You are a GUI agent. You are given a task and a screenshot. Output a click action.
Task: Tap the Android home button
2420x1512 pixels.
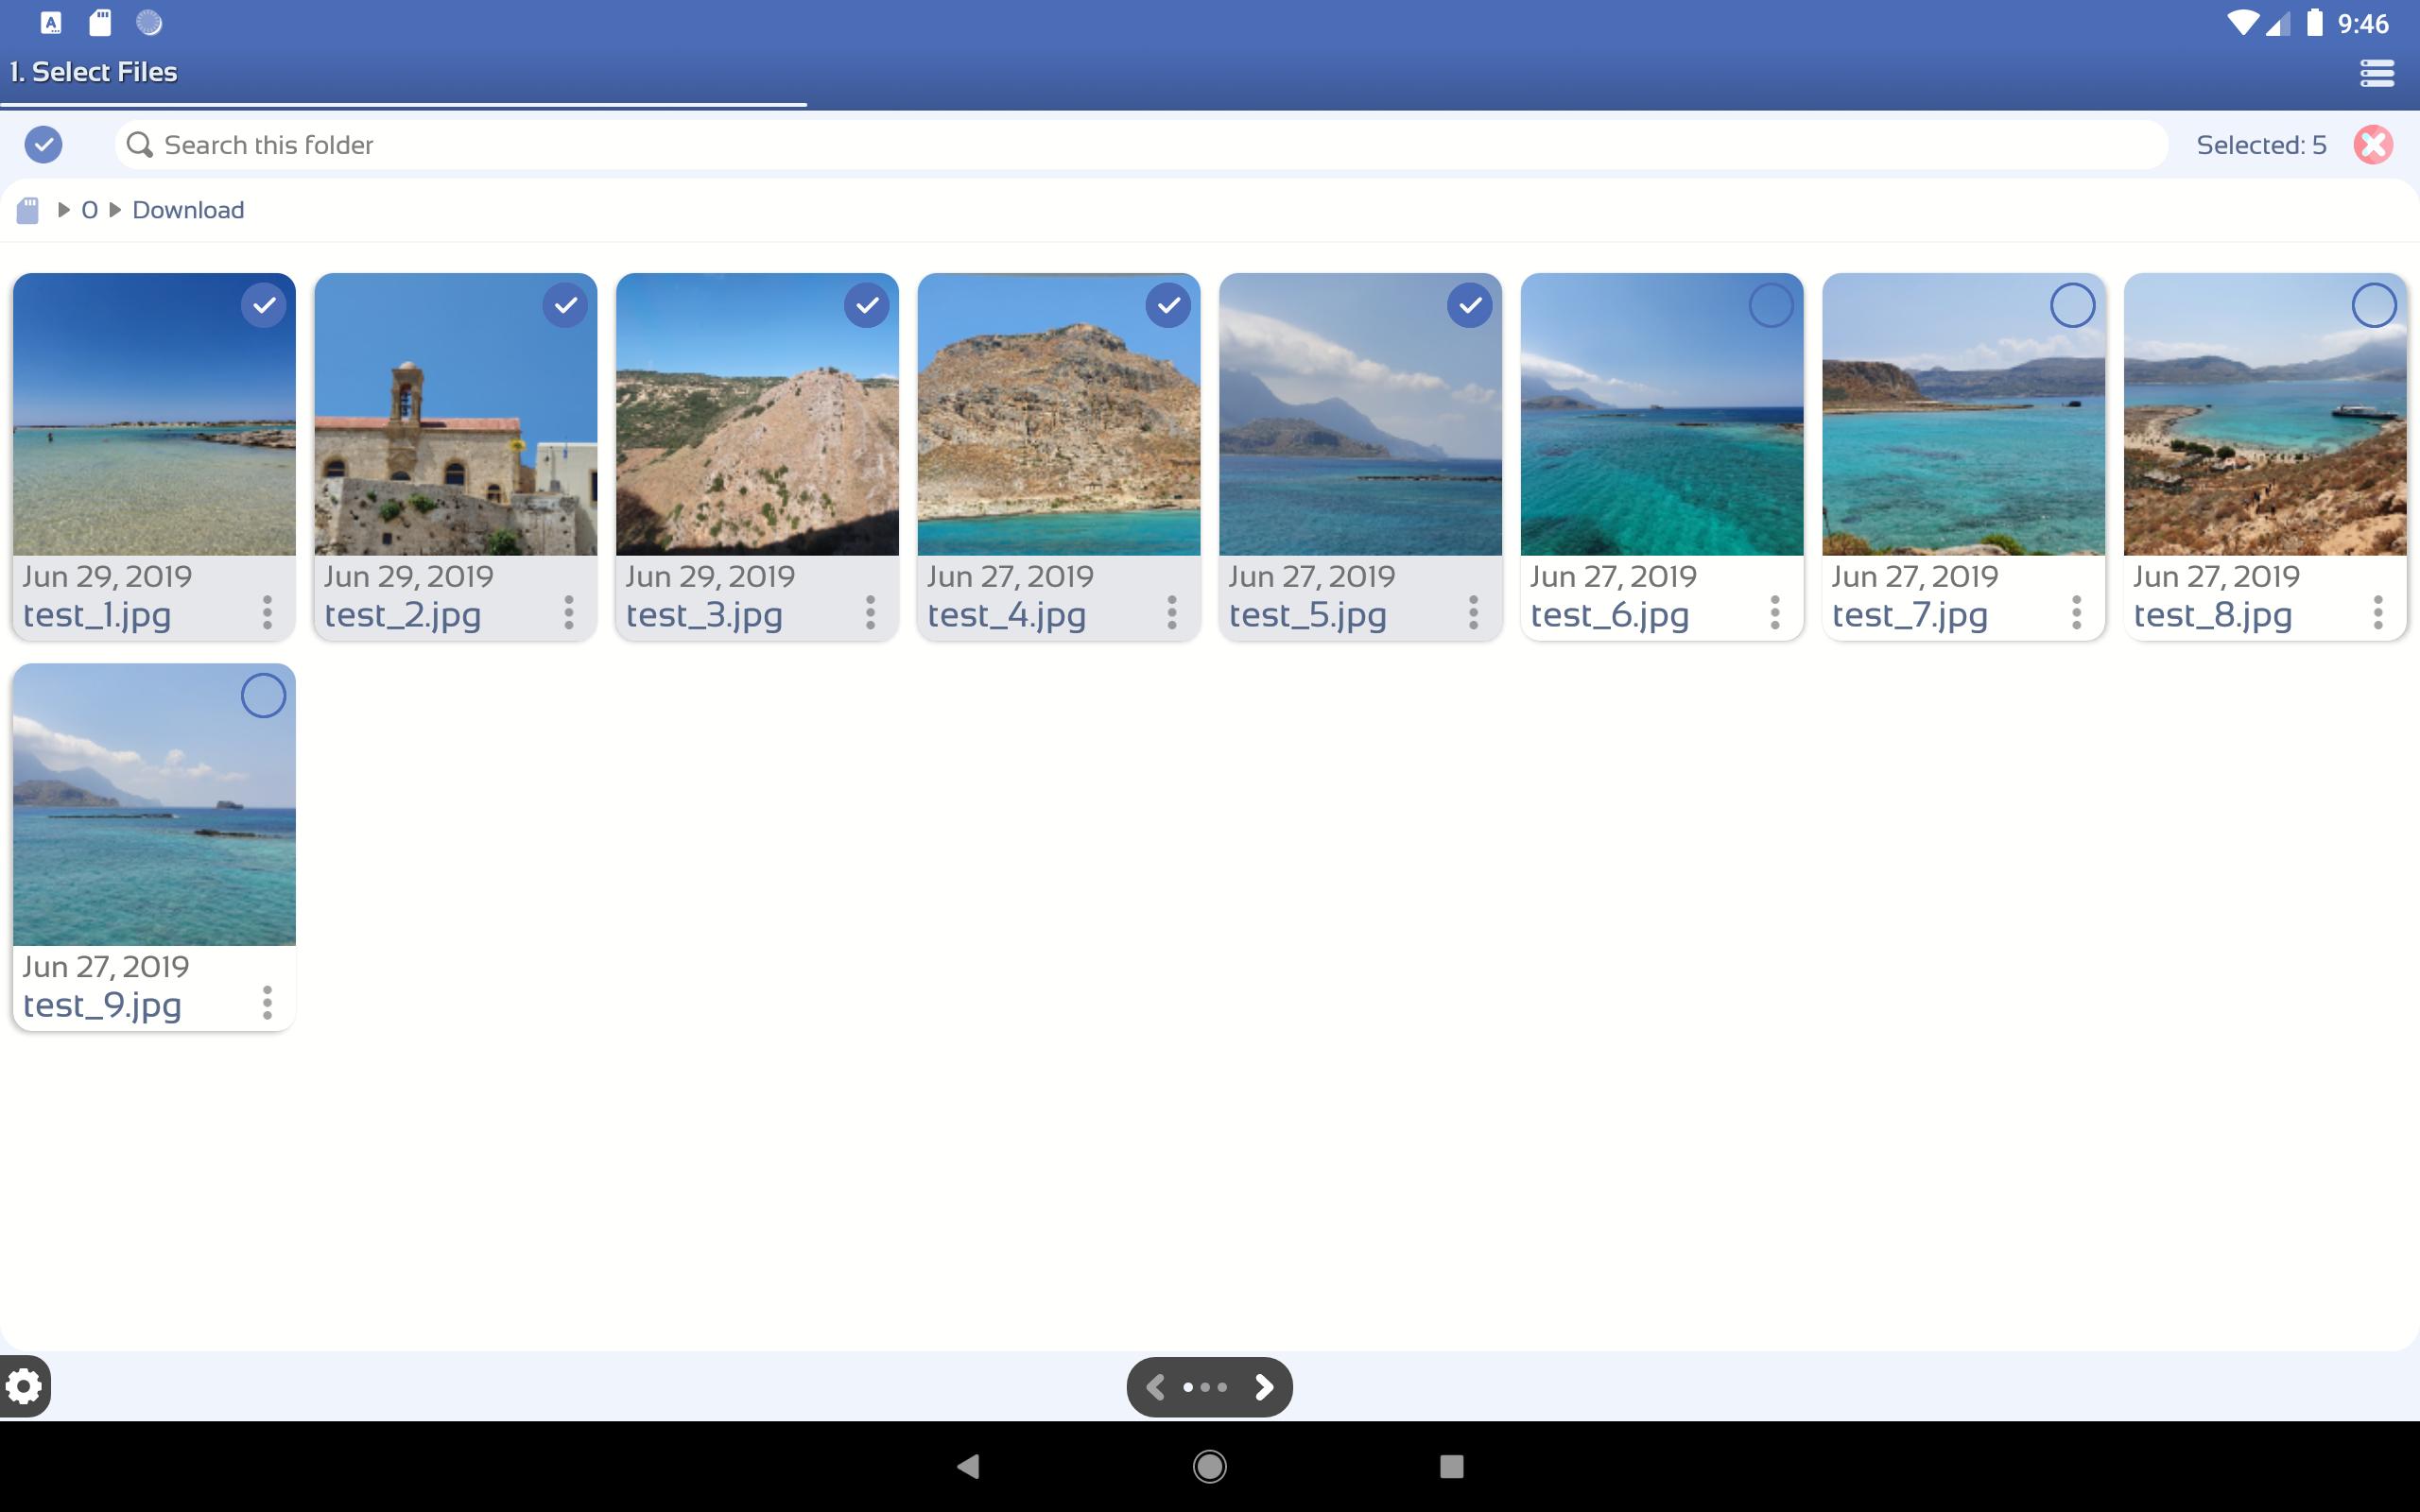coord(1210,1466)
